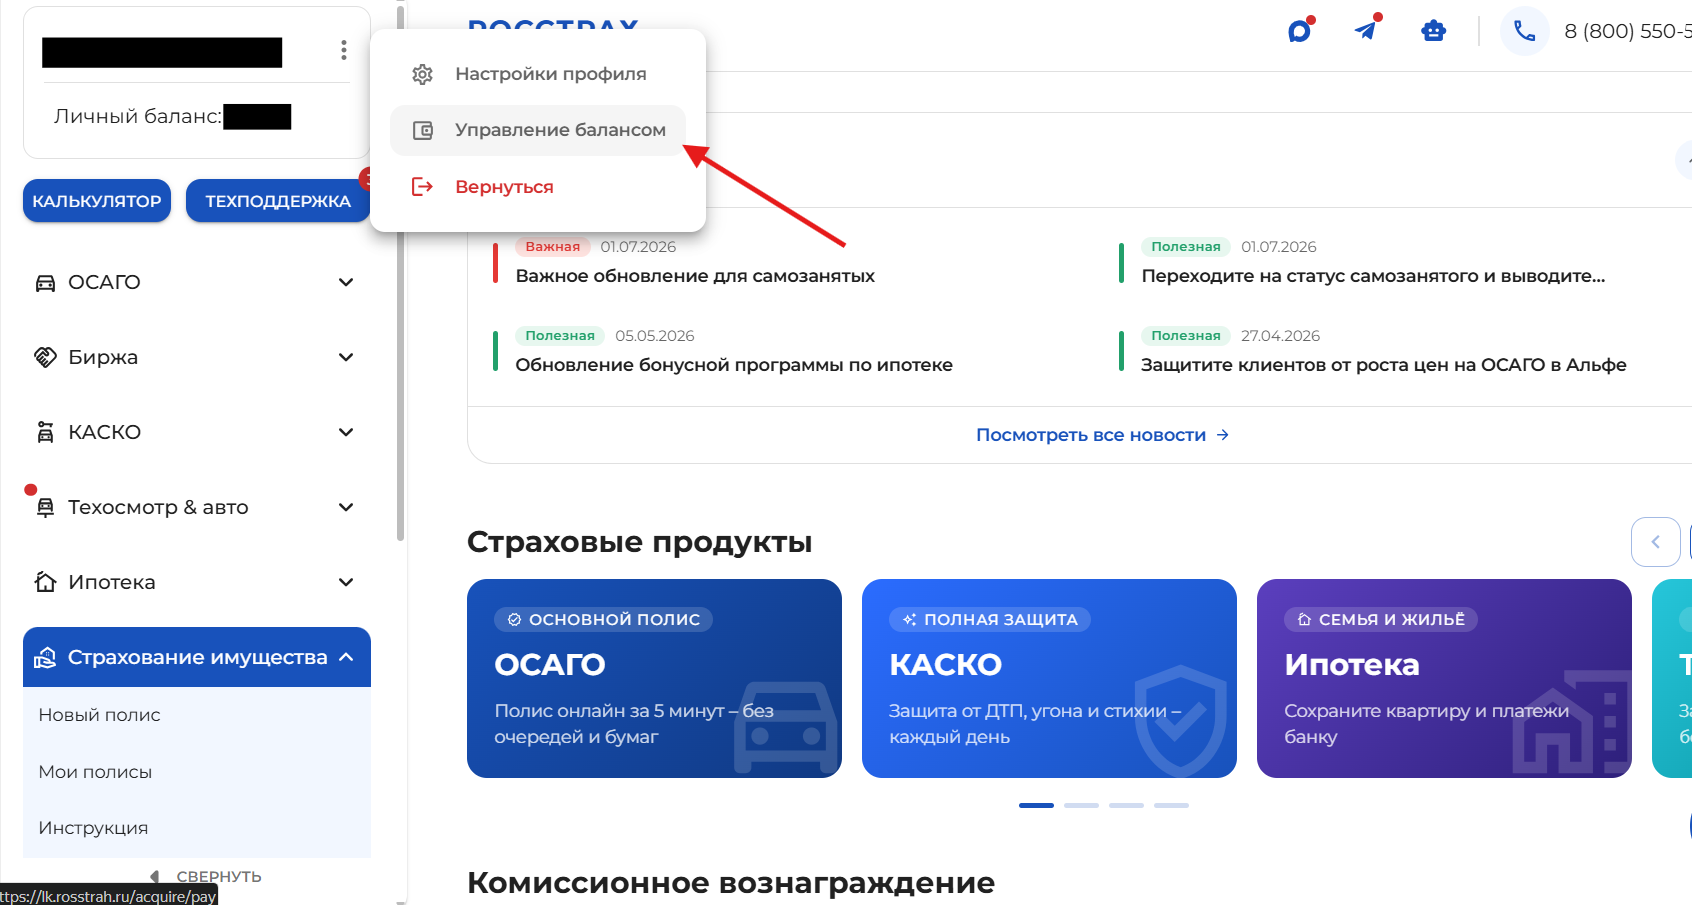
Task: Expand the Биржа section chevron
Action: (346, 357)
